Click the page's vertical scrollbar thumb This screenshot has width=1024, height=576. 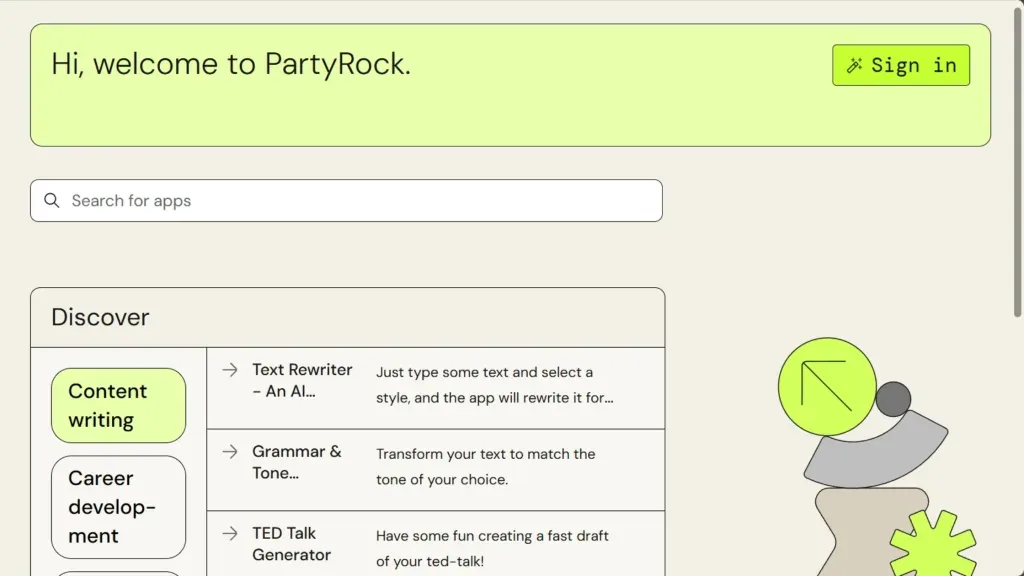[x=1018, y=160]
